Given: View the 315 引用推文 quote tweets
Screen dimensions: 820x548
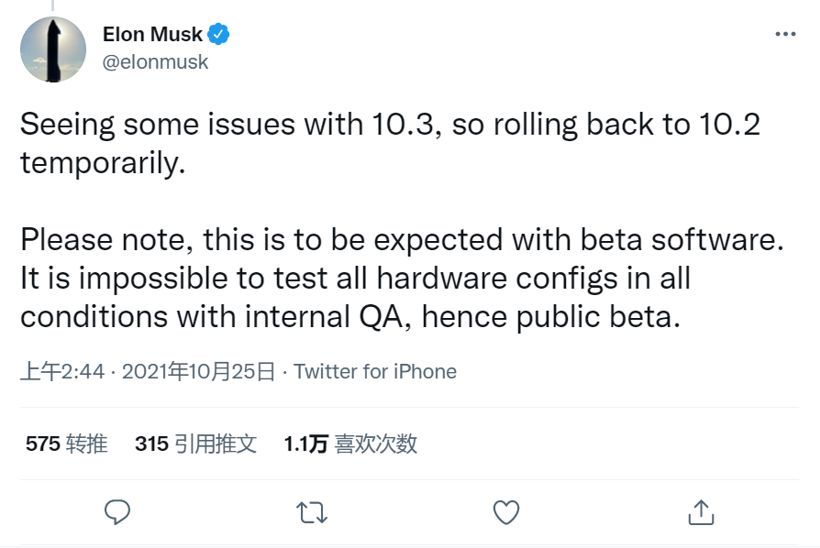Looking at the screenshot, I should [195, 444].
